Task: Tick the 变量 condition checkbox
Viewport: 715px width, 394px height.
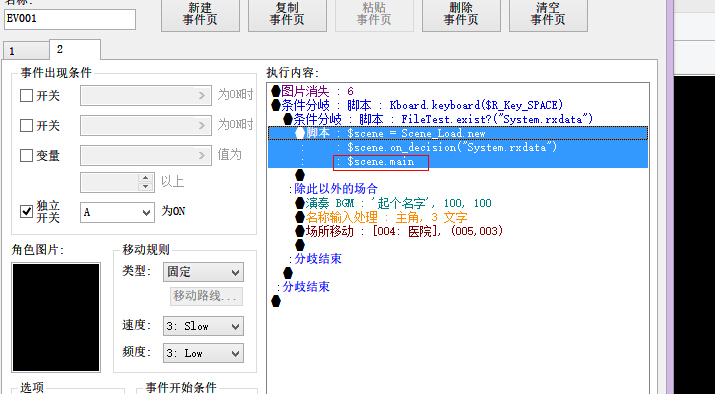Action: click(26, 156)
